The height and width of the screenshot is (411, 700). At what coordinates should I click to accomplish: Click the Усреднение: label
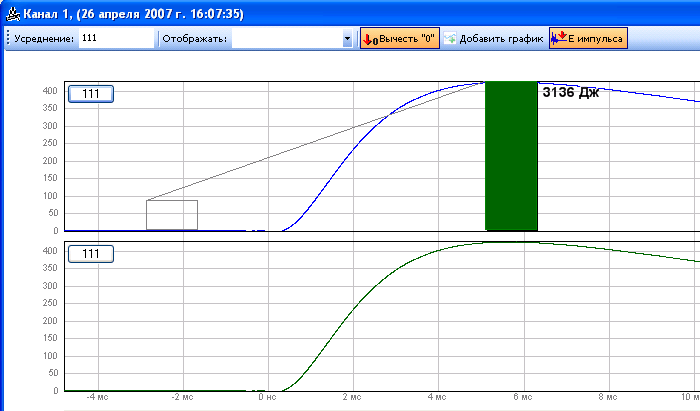(44, 39)
